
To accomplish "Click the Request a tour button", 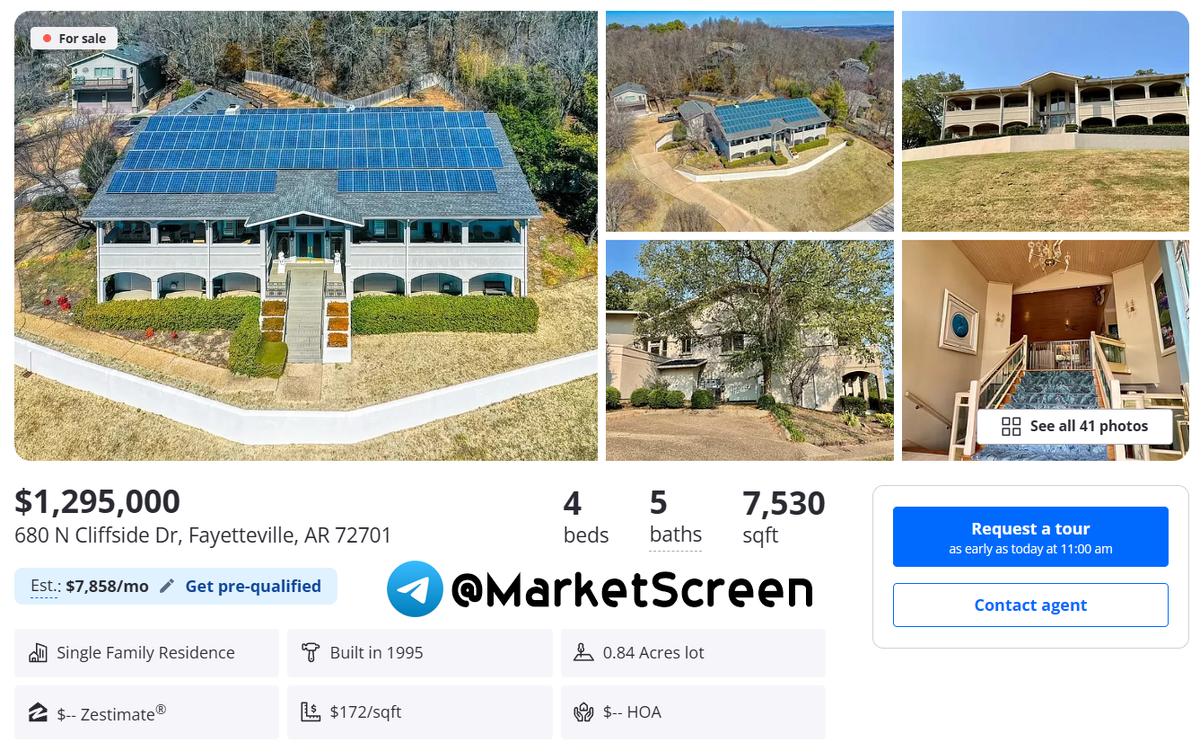I will point(1030,537).
